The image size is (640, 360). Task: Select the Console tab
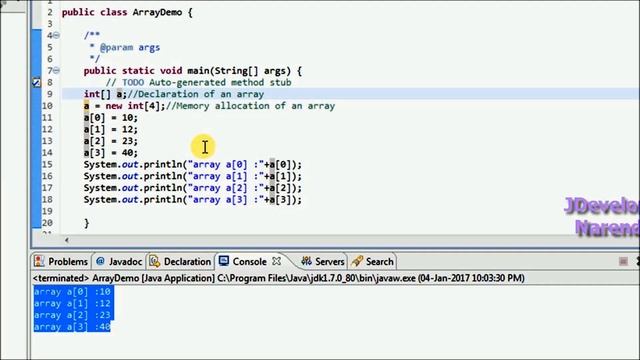249,261
